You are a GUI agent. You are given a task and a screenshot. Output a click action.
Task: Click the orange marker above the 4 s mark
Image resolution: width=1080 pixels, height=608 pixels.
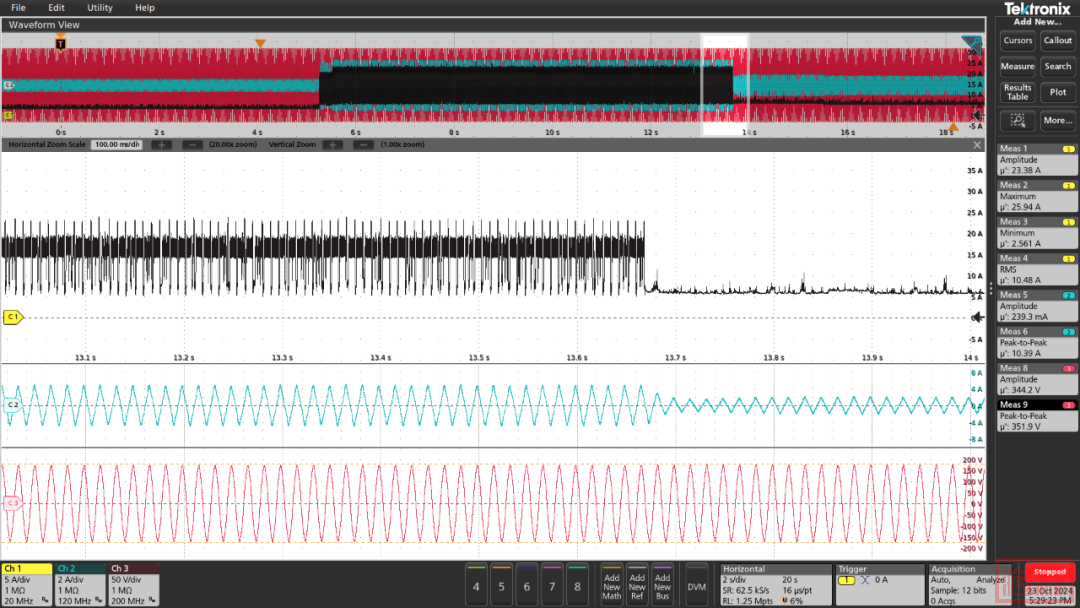(x=260, y=43)
